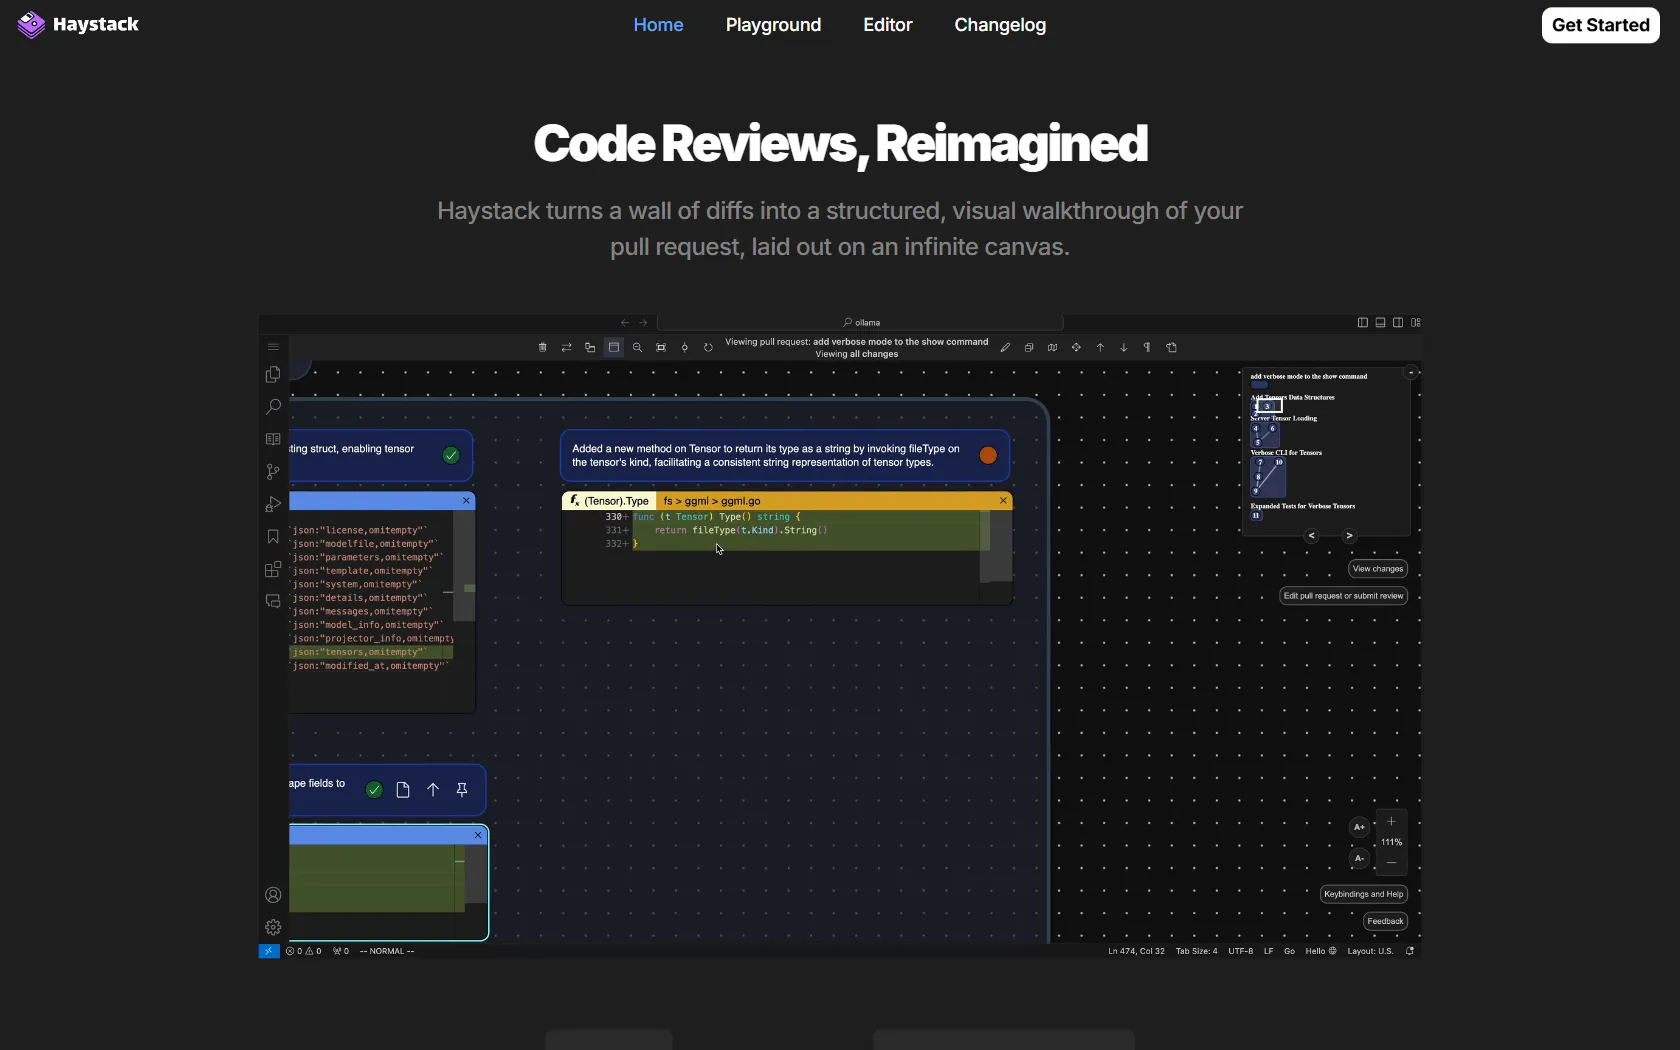
Task: Open the Editor nav tab
Action: [x=888, y=25]
